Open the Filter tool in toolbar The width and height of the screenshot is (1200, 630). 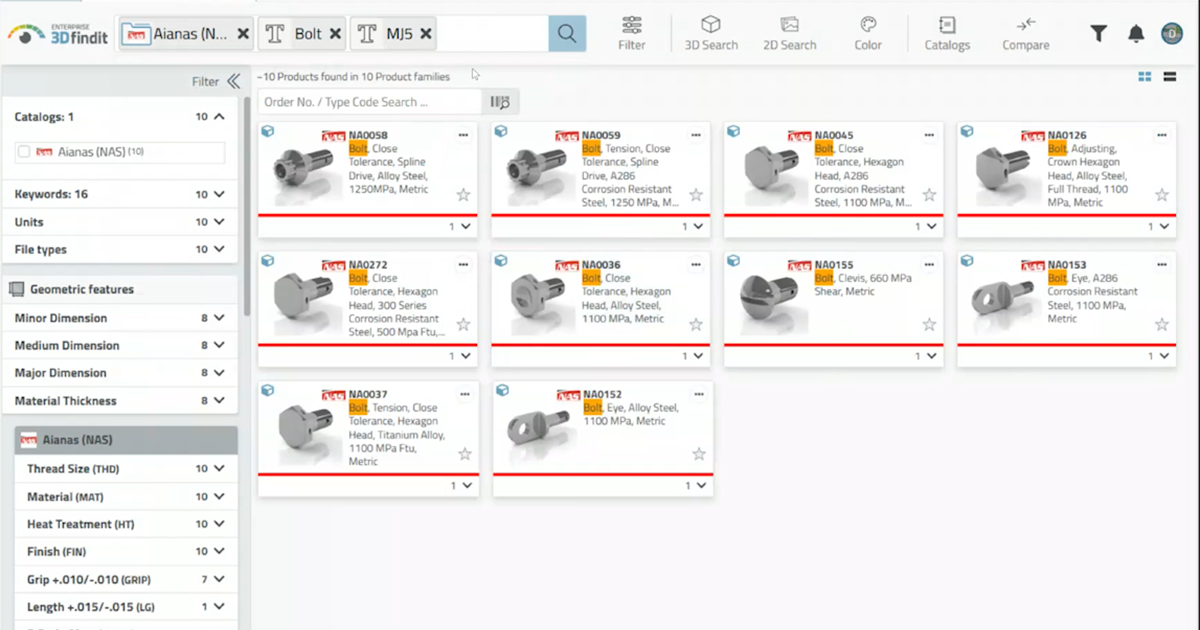click(631, 33)
